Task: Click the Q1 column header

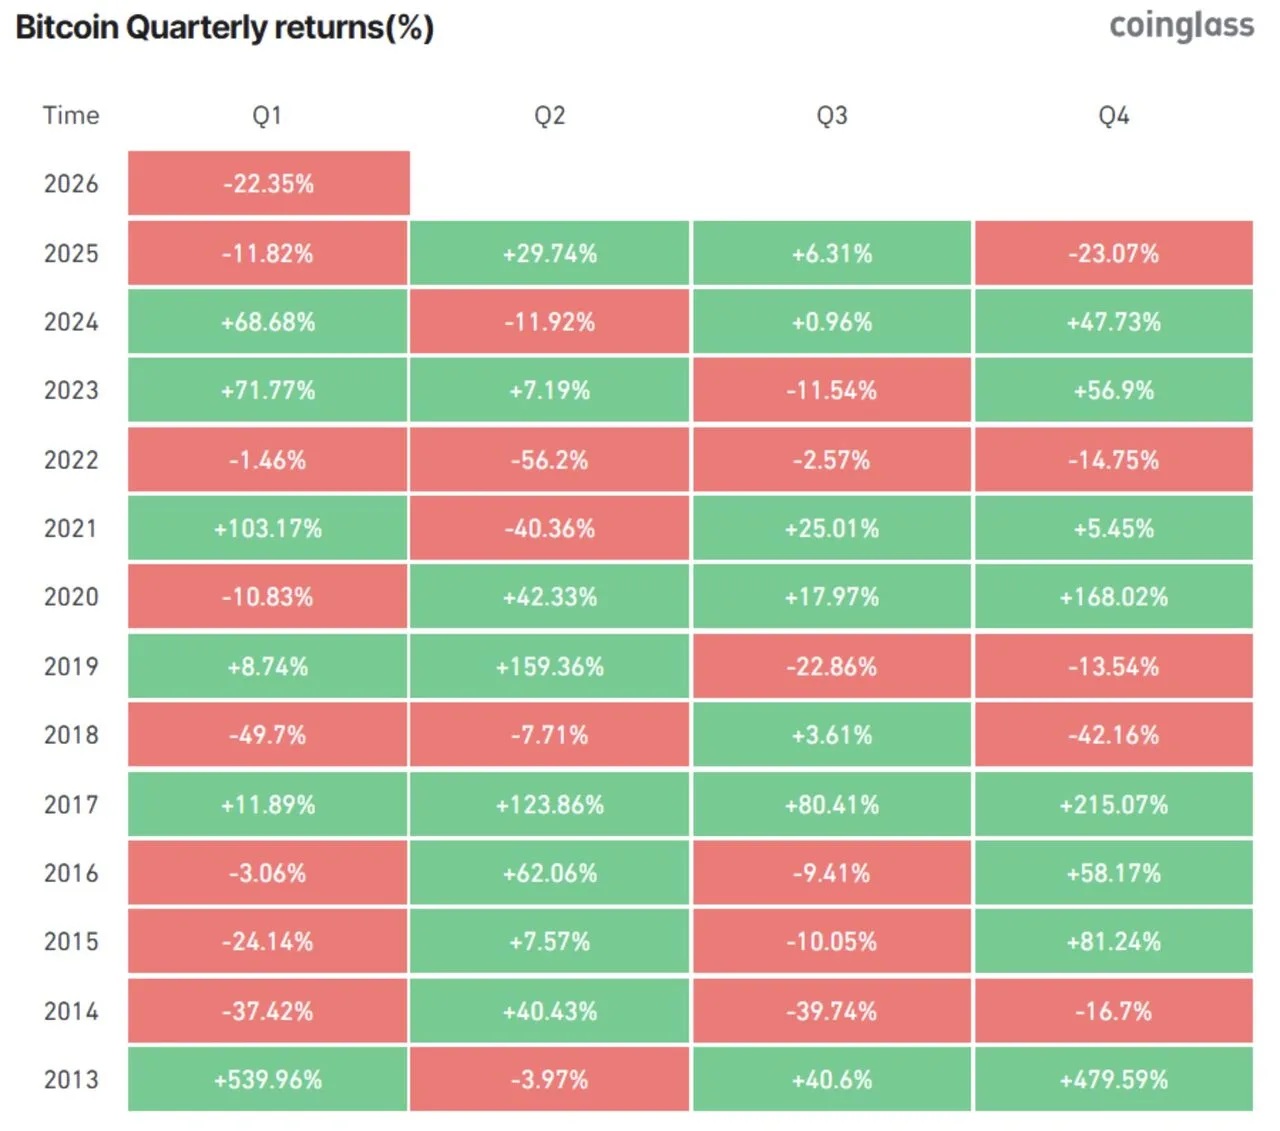Action: pyautogui.click(x=267, y=116)
